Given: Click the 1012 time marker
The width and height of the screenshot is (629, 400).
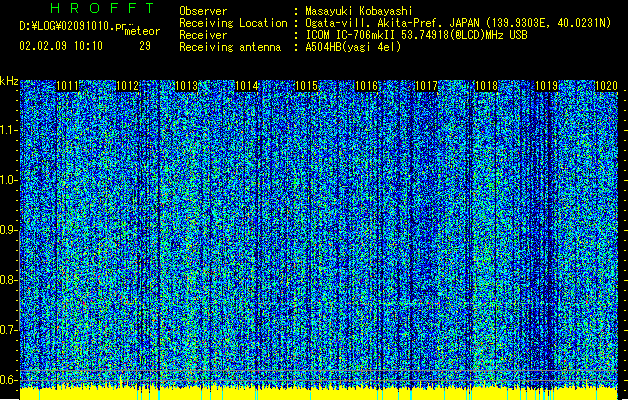Looking at the screenshot, I should pos(128,86).
